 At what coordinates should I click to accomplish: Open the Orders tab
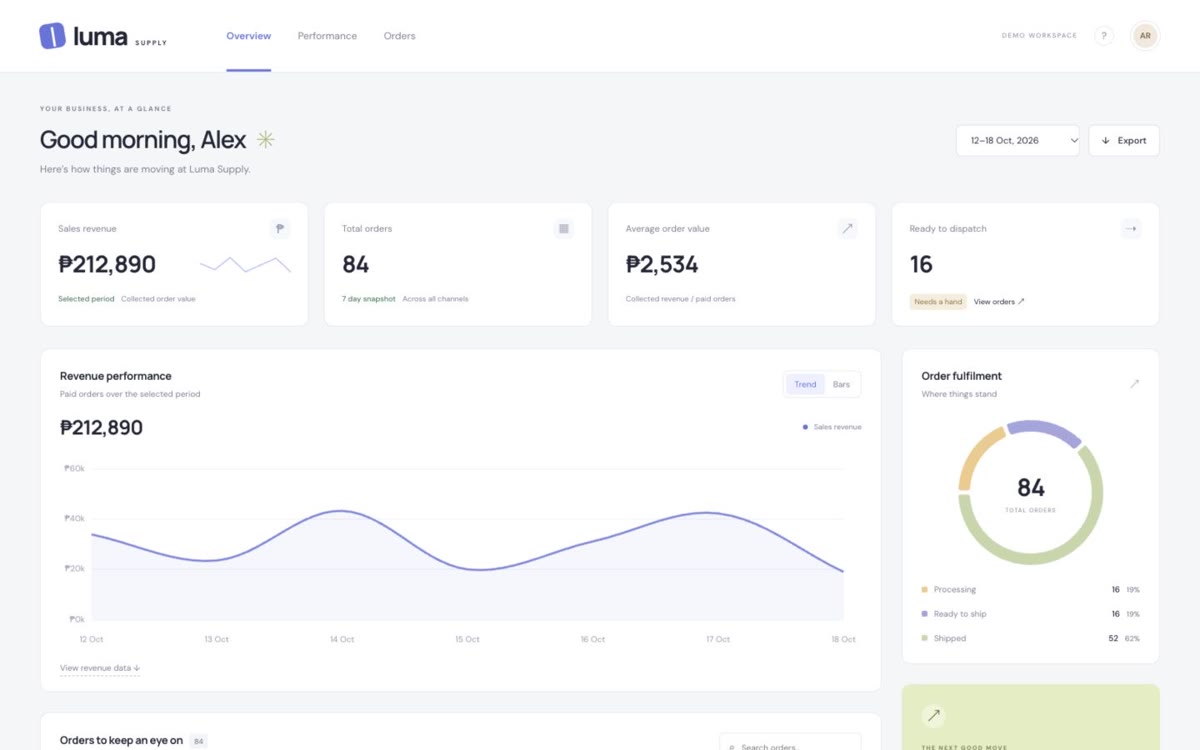point(399,36)
